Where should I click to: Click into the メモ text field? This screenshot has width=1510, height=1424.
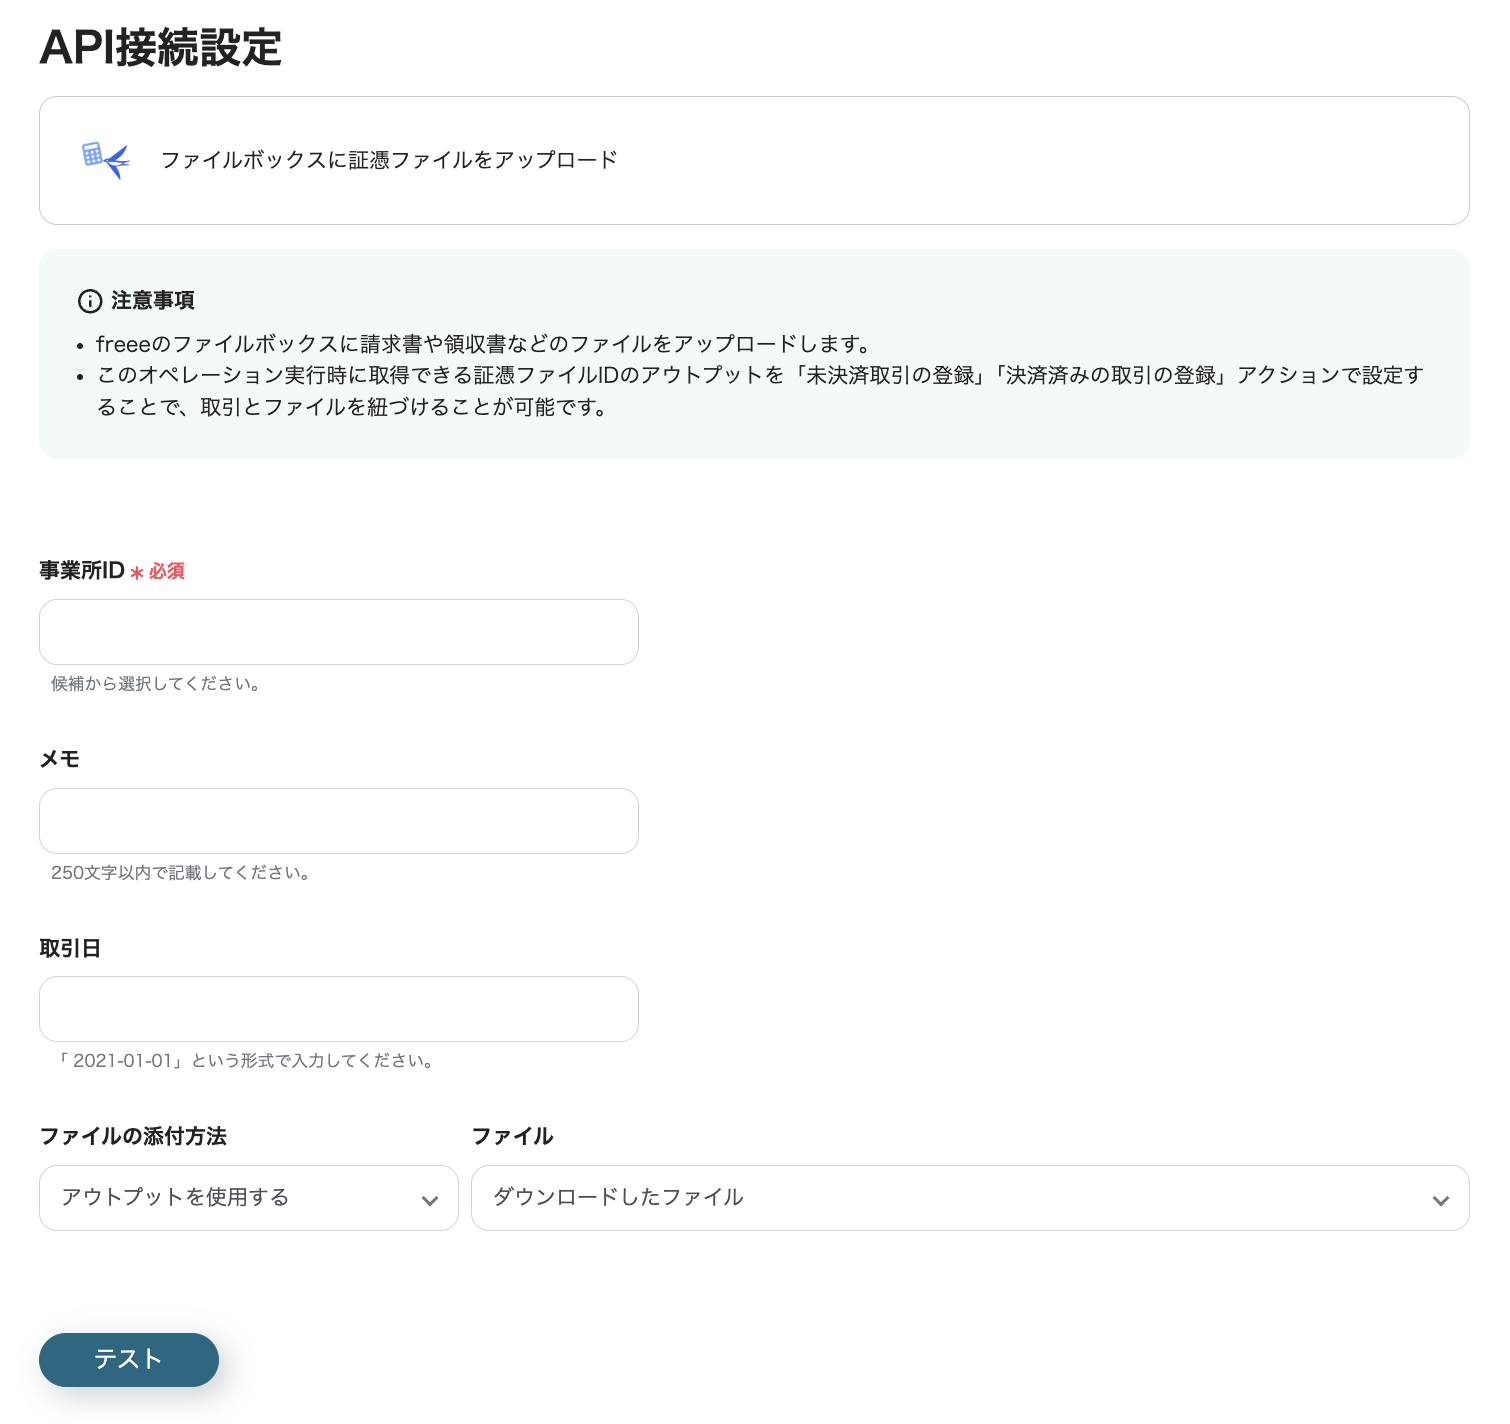pos(339,821)
